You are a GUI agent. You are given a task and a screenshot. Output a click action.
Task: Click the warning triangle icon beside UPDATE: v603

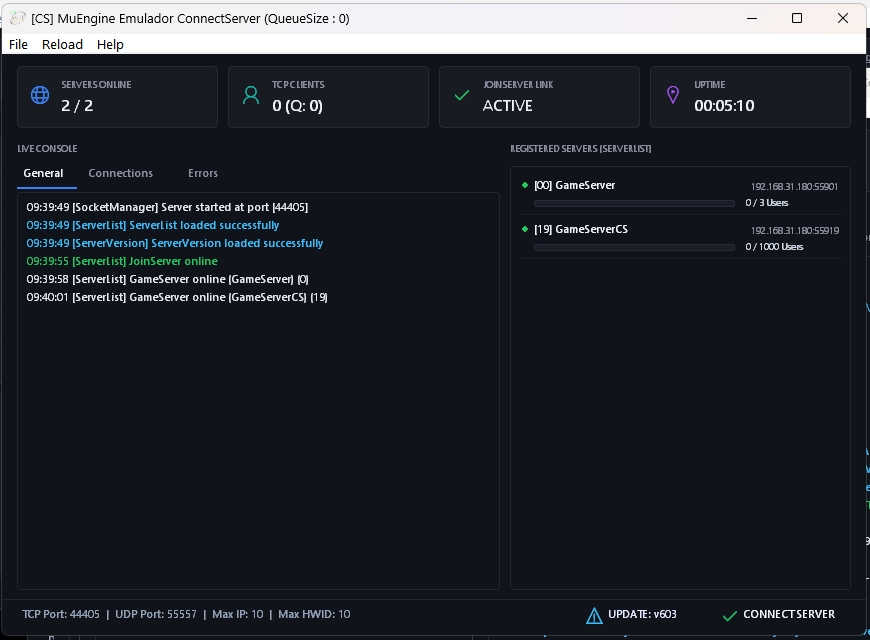point(594,615)
